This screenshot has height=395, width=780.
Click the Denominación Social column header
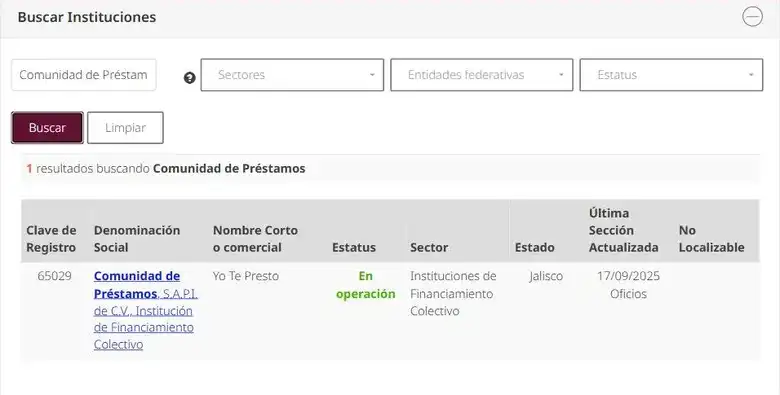point(137,239)
